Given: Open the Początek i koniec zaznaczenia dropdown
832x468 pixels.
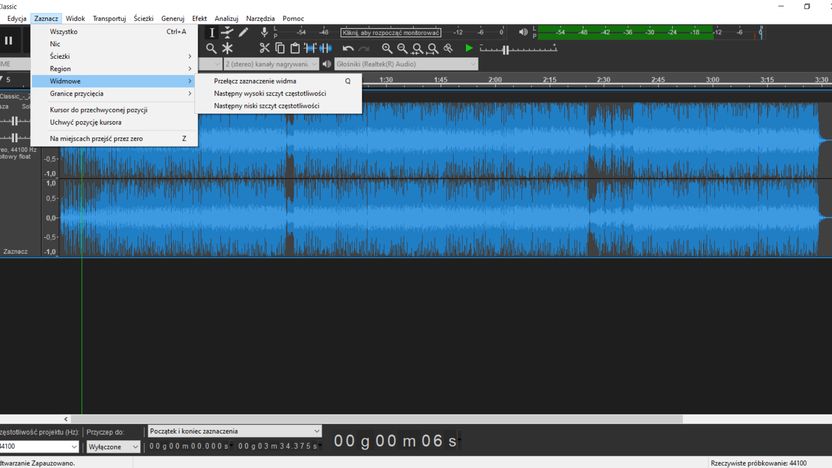Looking at the screenshot, I should pyautogui.click(x=235, y=431).
